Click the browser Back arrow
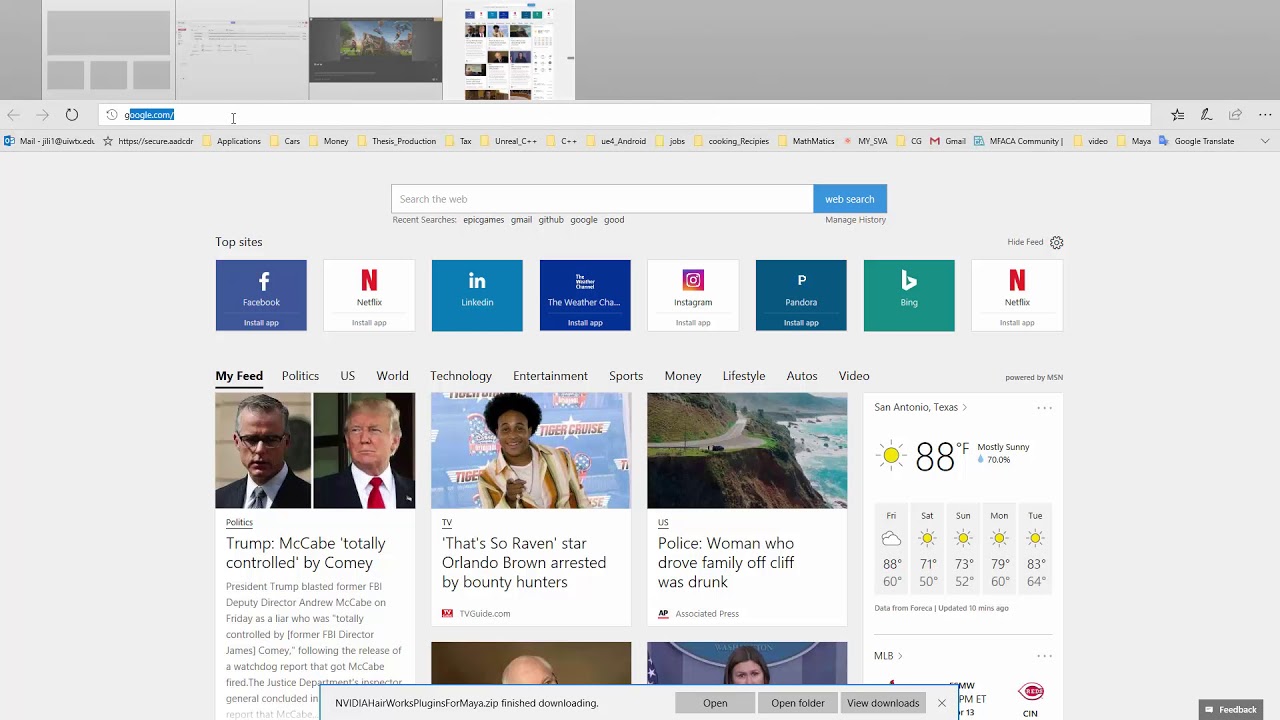 (13, 115)
